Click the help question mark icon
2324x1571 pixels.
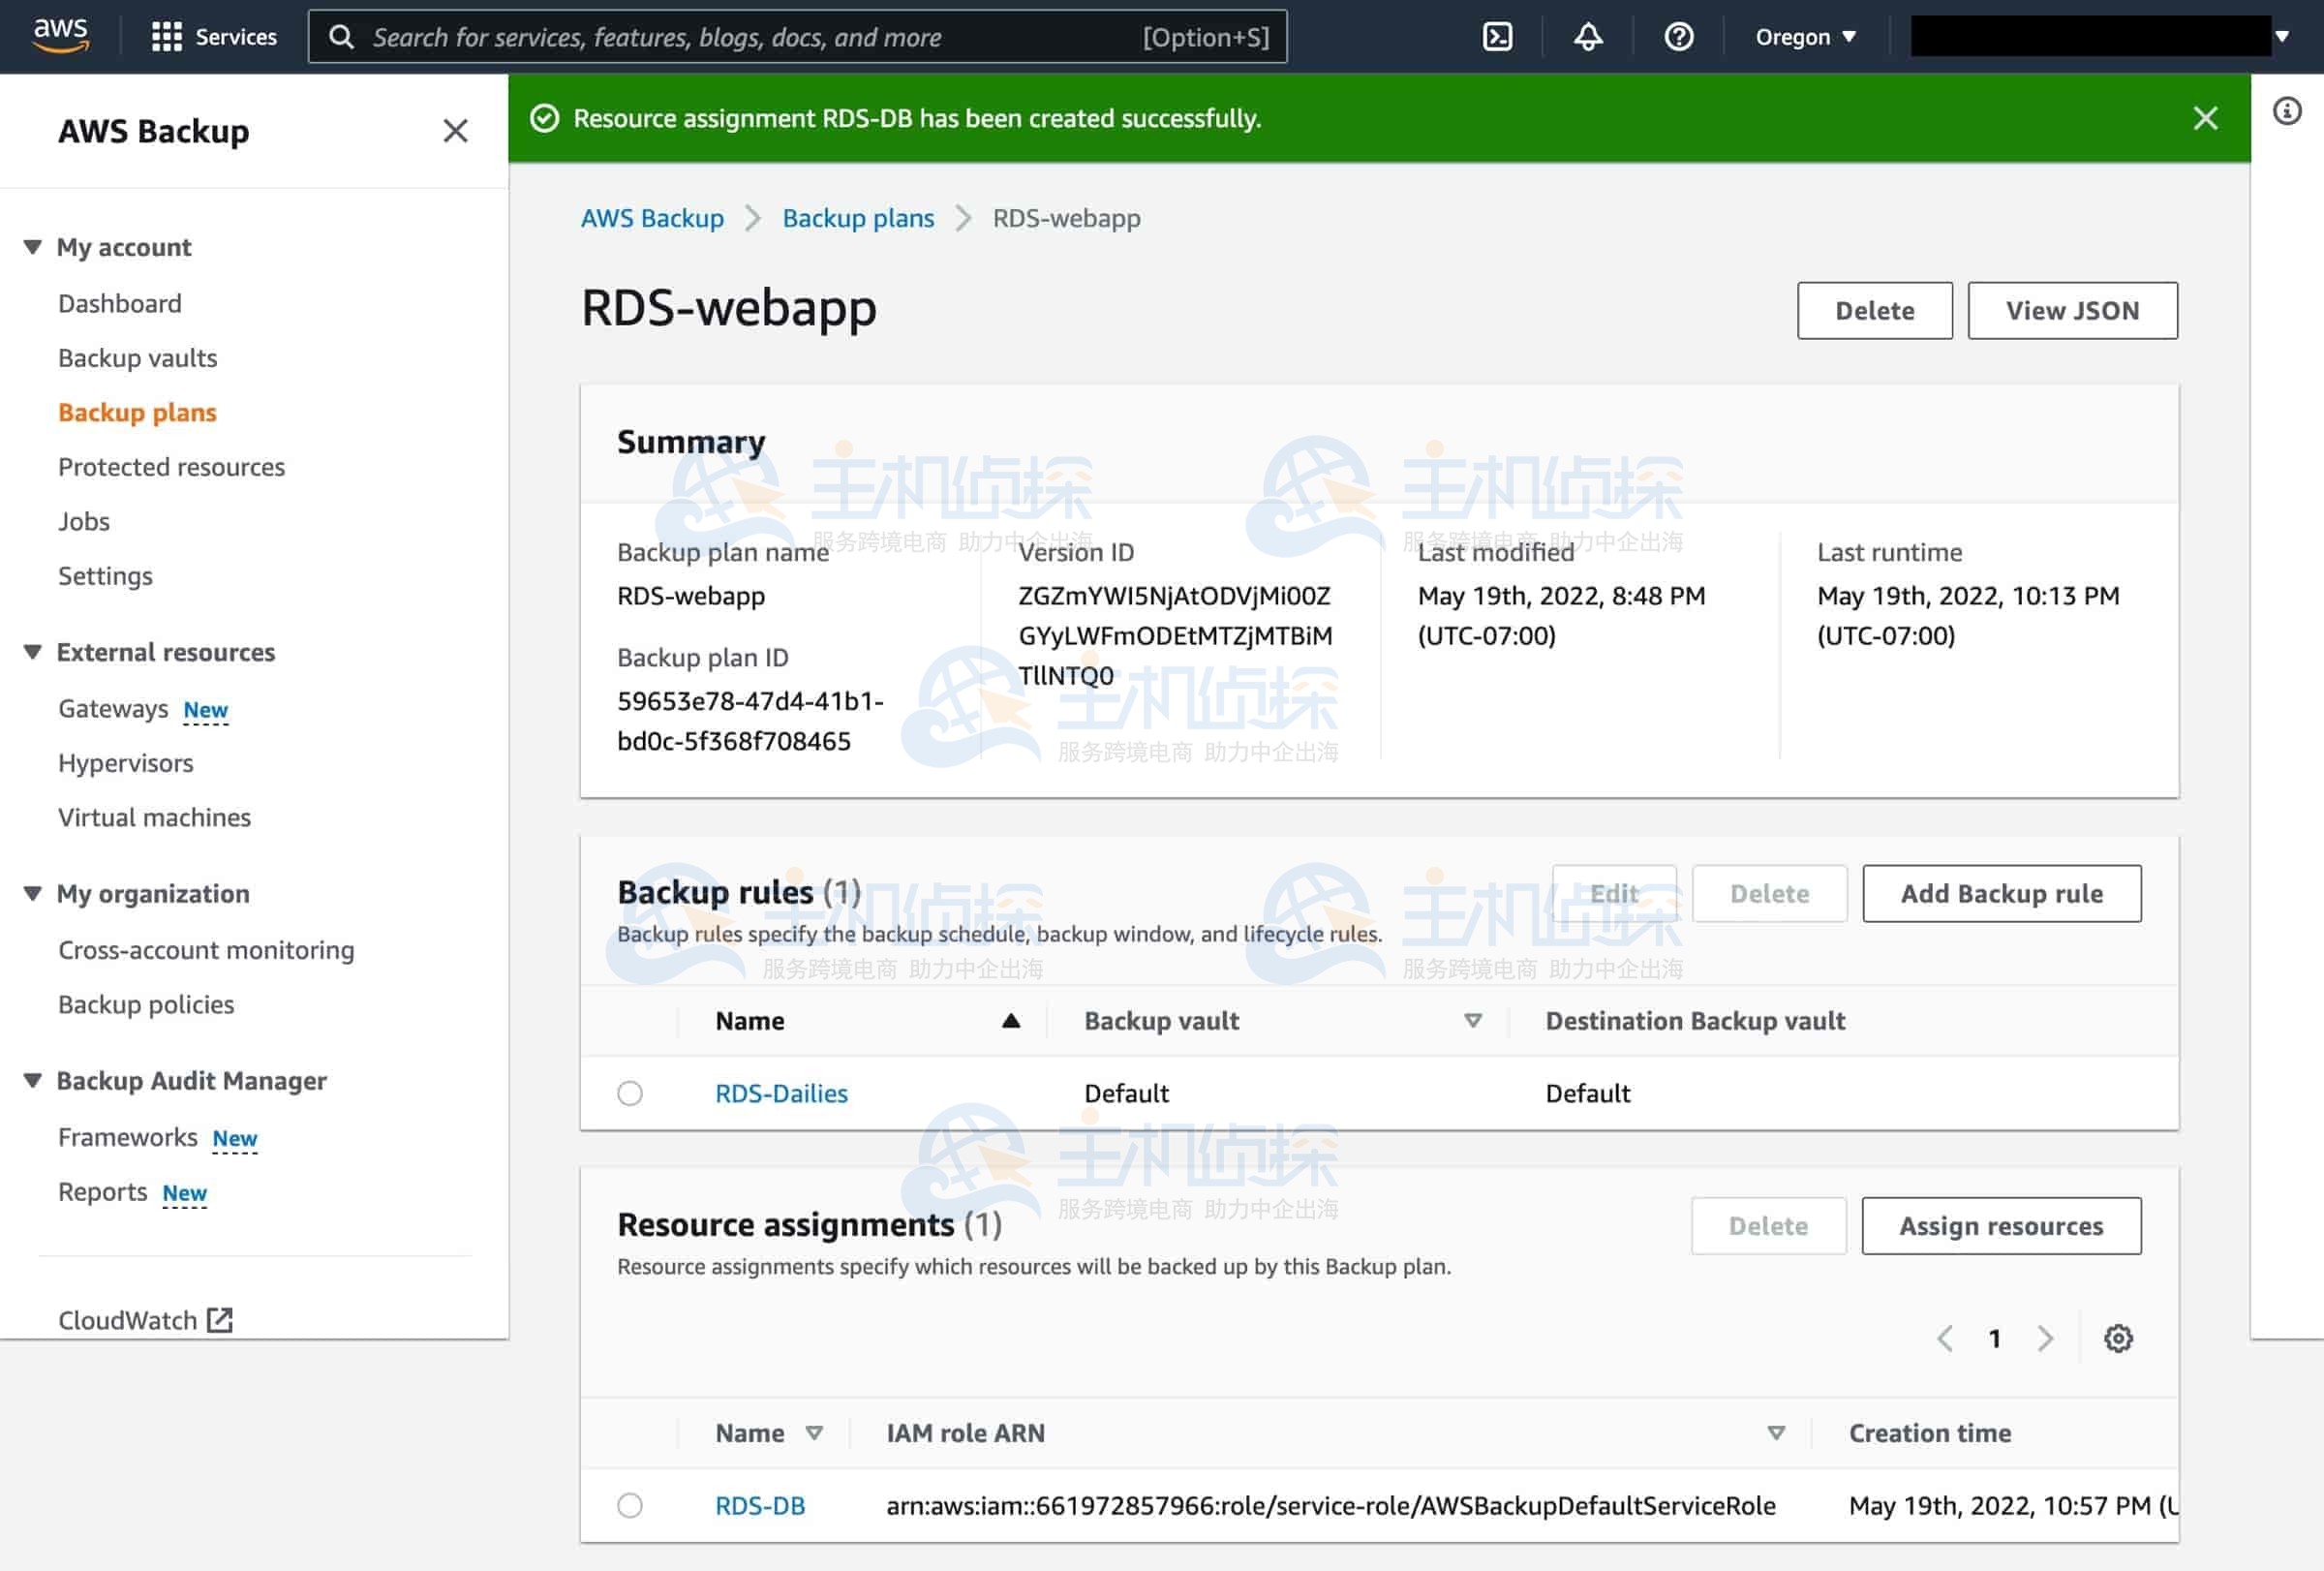pos(1677,37)
